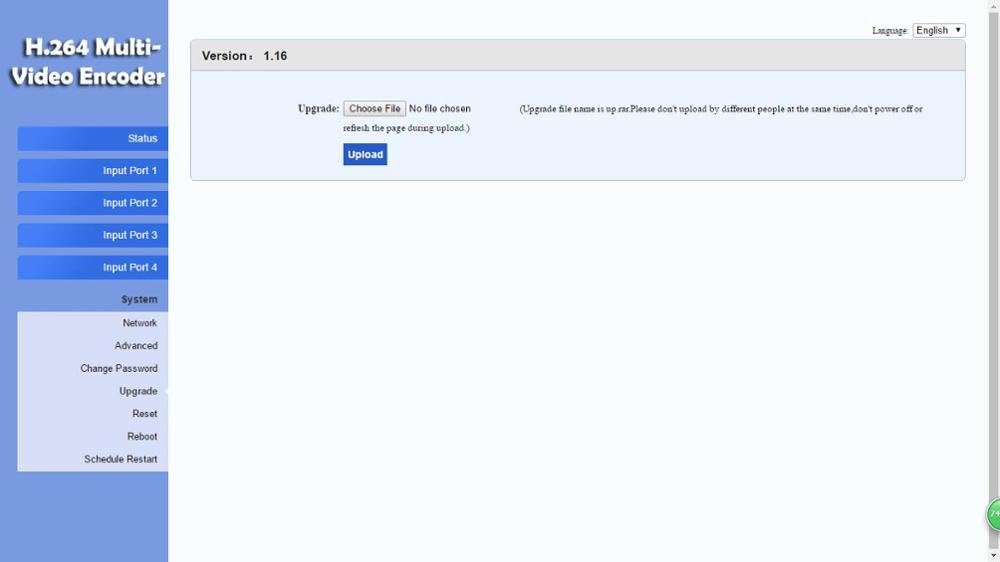
Task: Click the Choose File button
Action: click(x=374, y=108)
